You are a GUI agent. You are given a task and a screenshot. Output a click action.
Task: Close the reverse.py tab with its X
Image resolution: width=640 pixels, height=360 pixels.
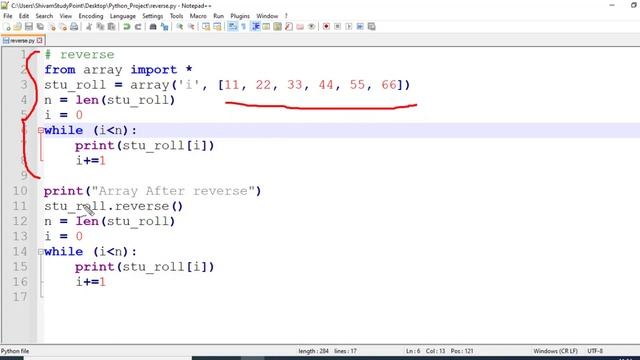tap(39, 40)
